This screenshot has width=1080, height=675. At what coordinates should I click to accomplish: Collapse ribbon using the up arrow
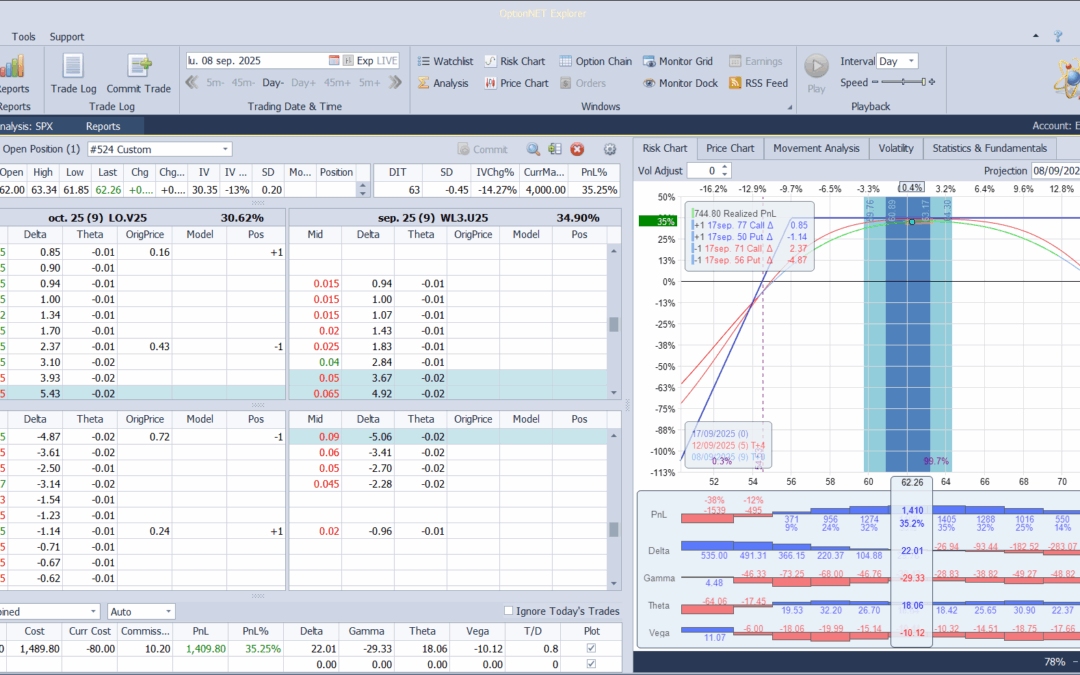point(1035,37)
